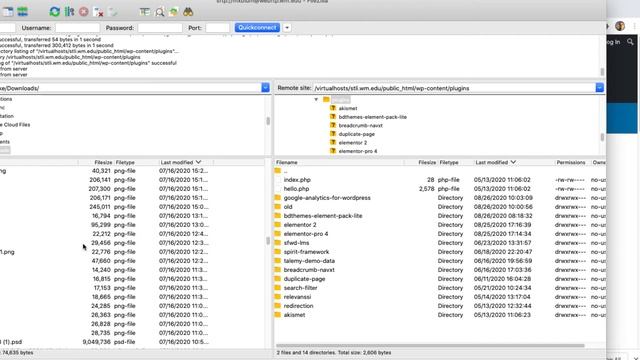Image resolution: width=640 pixels, height=360 pixels.
Task: Select the parent directory '..' folder row
Action: pos(440,171)
